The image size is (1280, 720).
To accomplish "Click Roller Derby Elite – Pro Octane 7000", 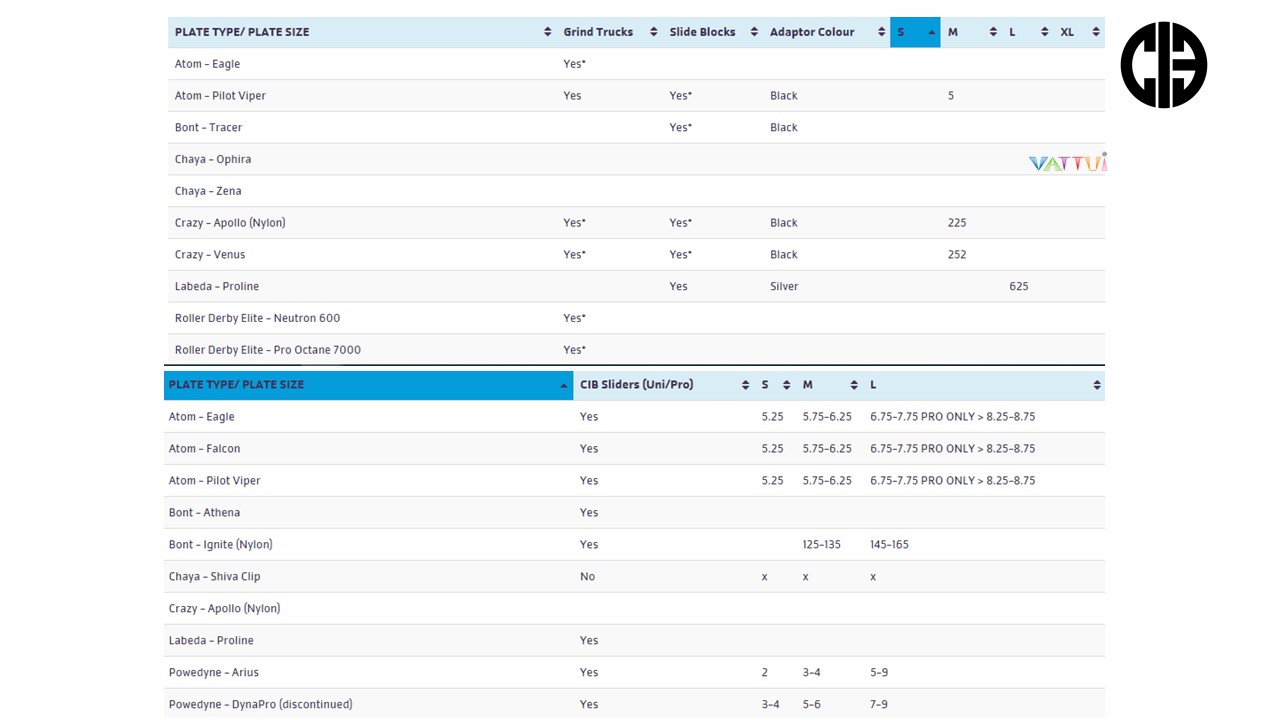I will pyautogui.click(x=268, y=350).
